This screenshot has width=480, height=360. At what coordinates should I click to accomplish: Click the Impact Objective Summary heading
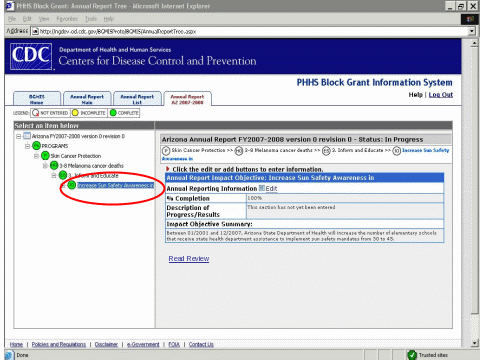click(x=209, y=224)
